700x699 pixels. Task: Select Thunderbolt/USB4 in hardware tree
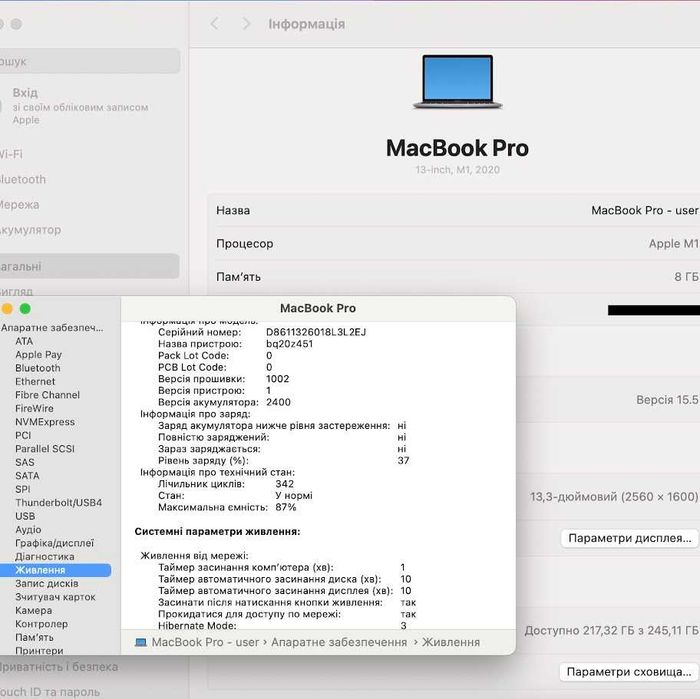pos(58,503)
